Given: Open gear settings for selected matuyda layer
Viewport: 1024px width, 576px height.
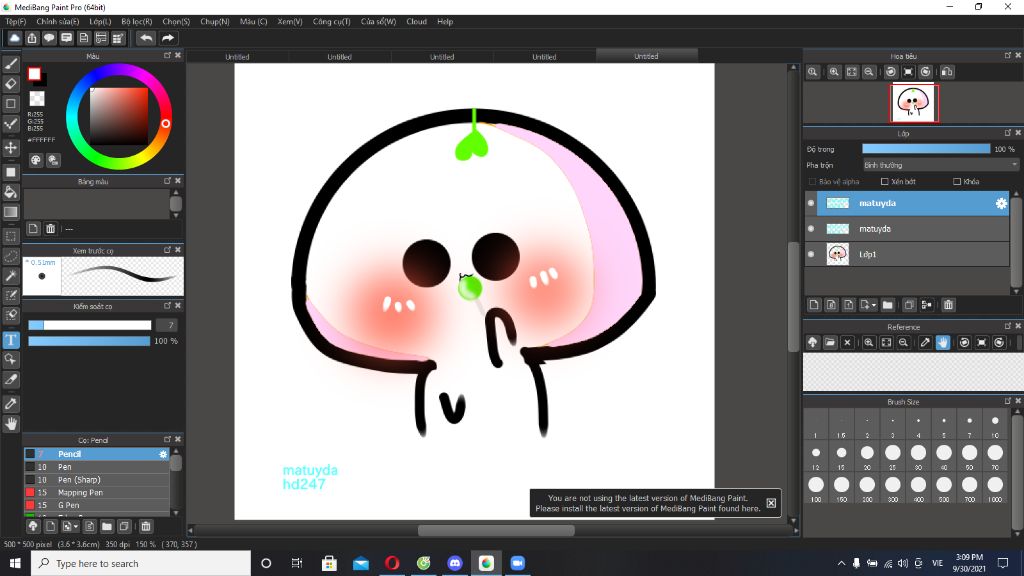Looking at the screenshot, I should [1000, 204].
